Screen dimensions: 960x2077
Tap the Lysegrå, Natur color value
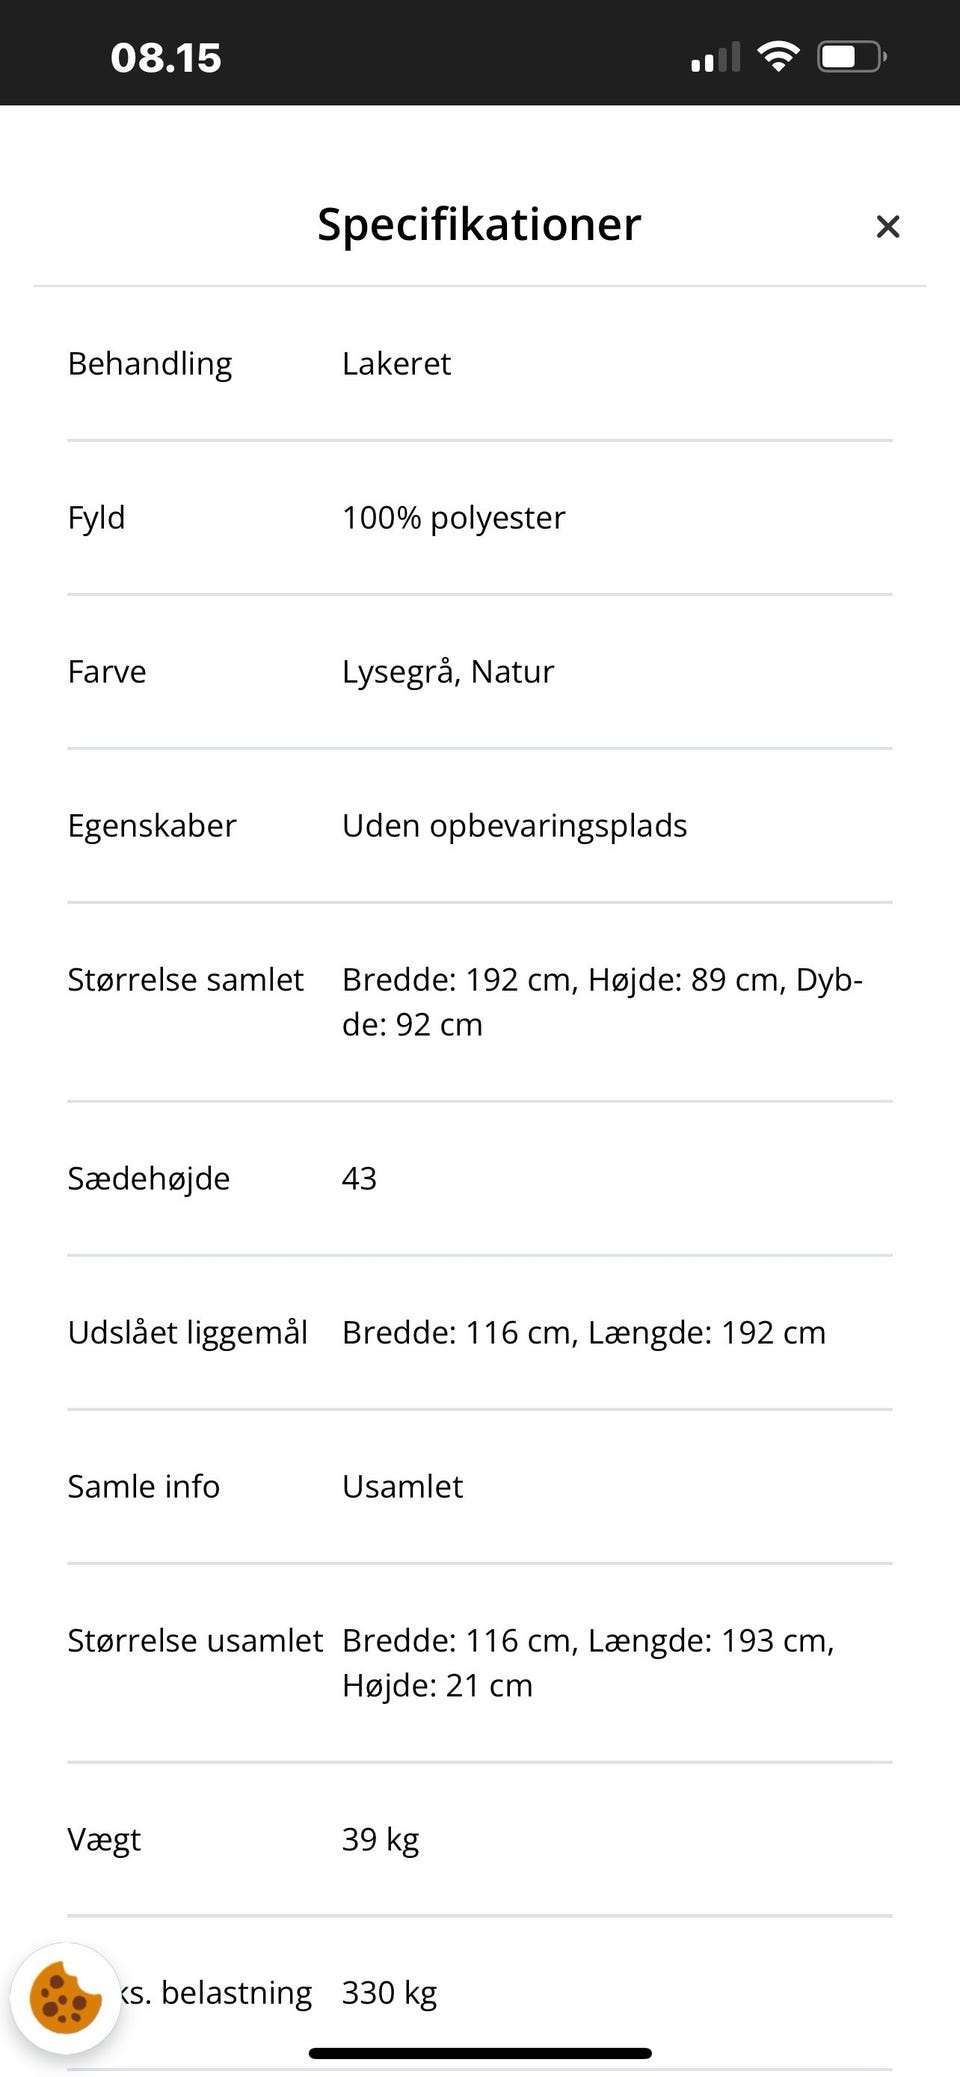pos(447,672)
